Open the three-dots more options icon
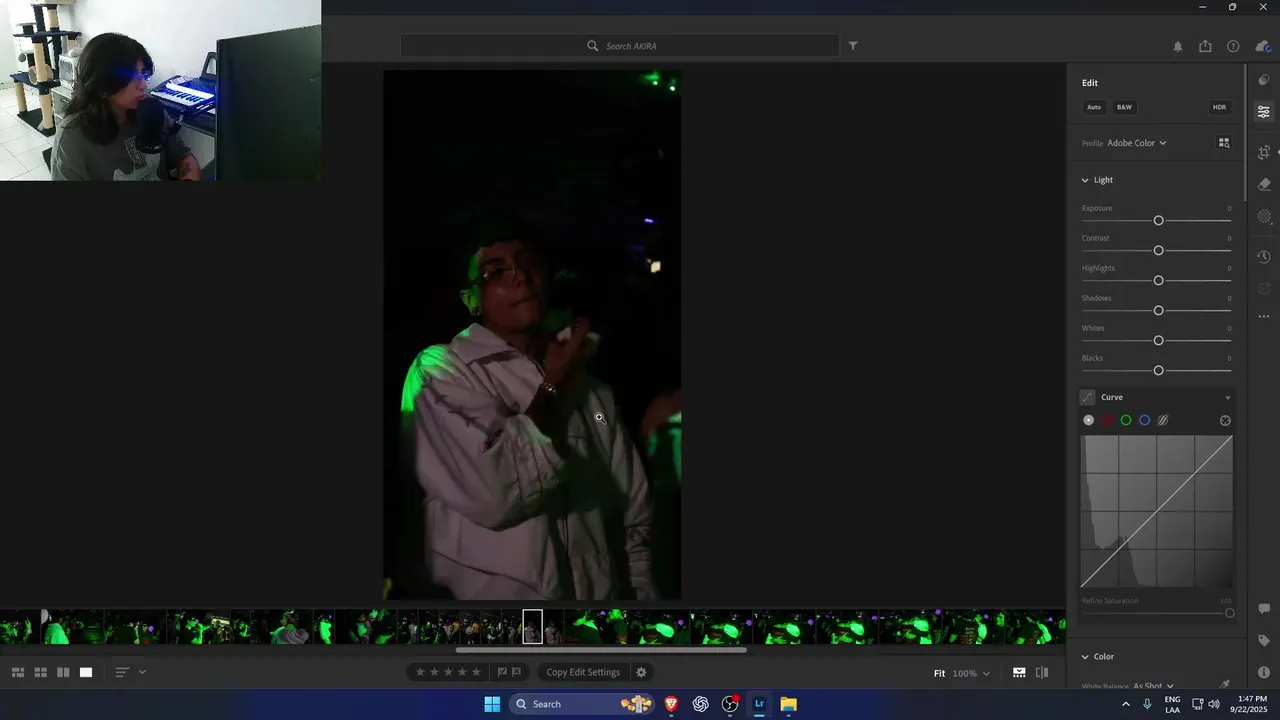 pos(1264,316)
